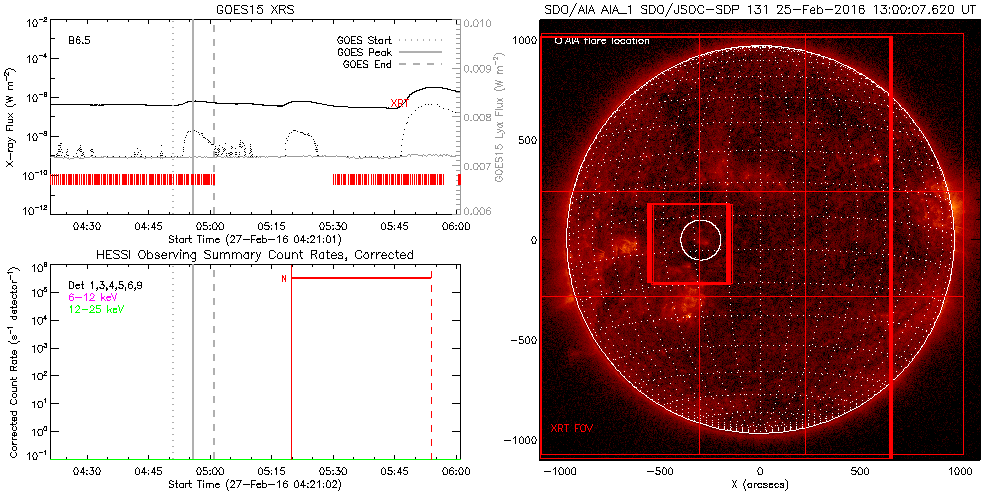Click the SDO/AIA image title text
Image resolution: width=1000 pixels, height=500 pixels.
(x=760, y=9)
